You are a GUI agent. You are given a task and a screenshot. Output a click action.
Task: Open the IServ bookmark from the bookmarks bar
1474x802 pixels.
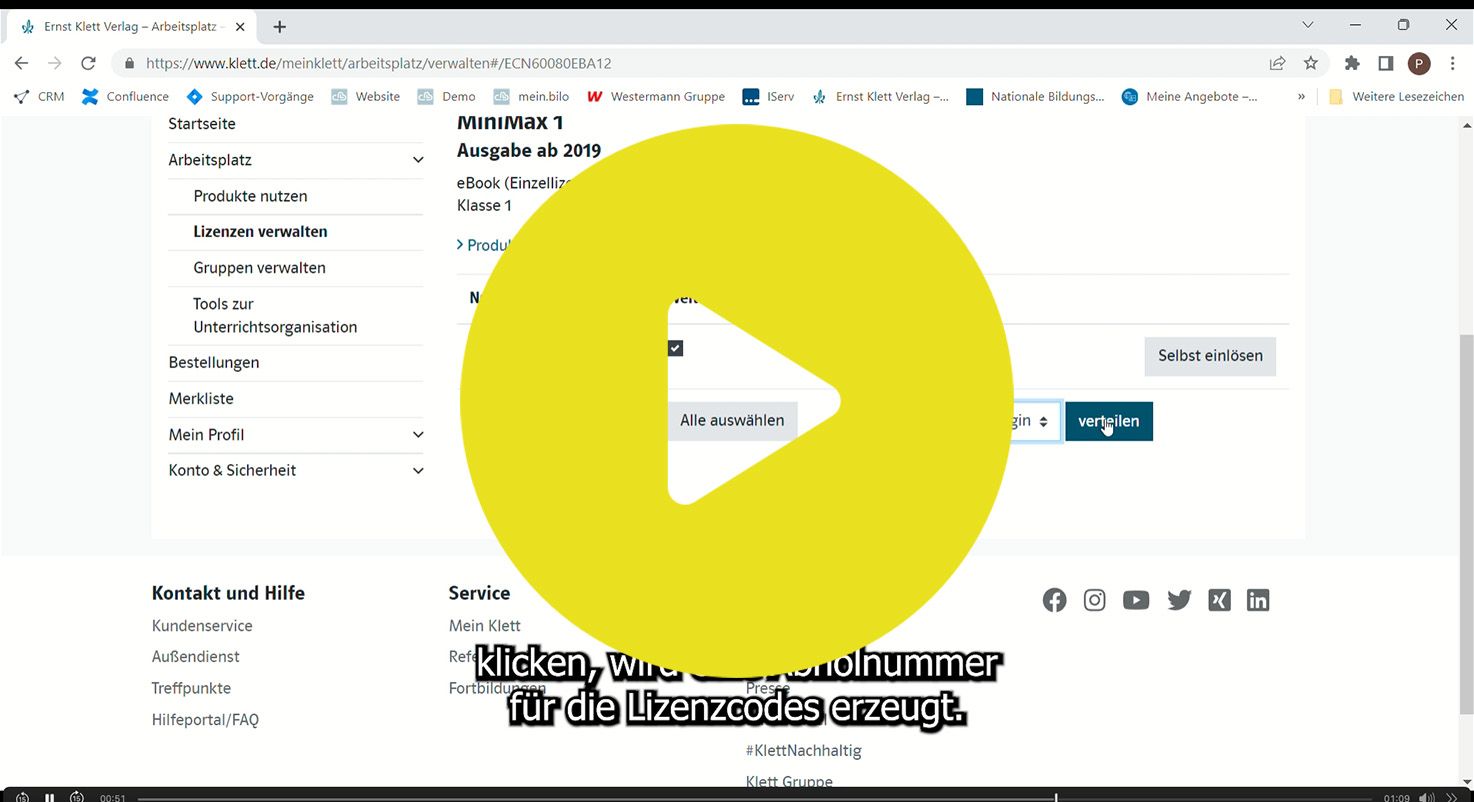767,96
